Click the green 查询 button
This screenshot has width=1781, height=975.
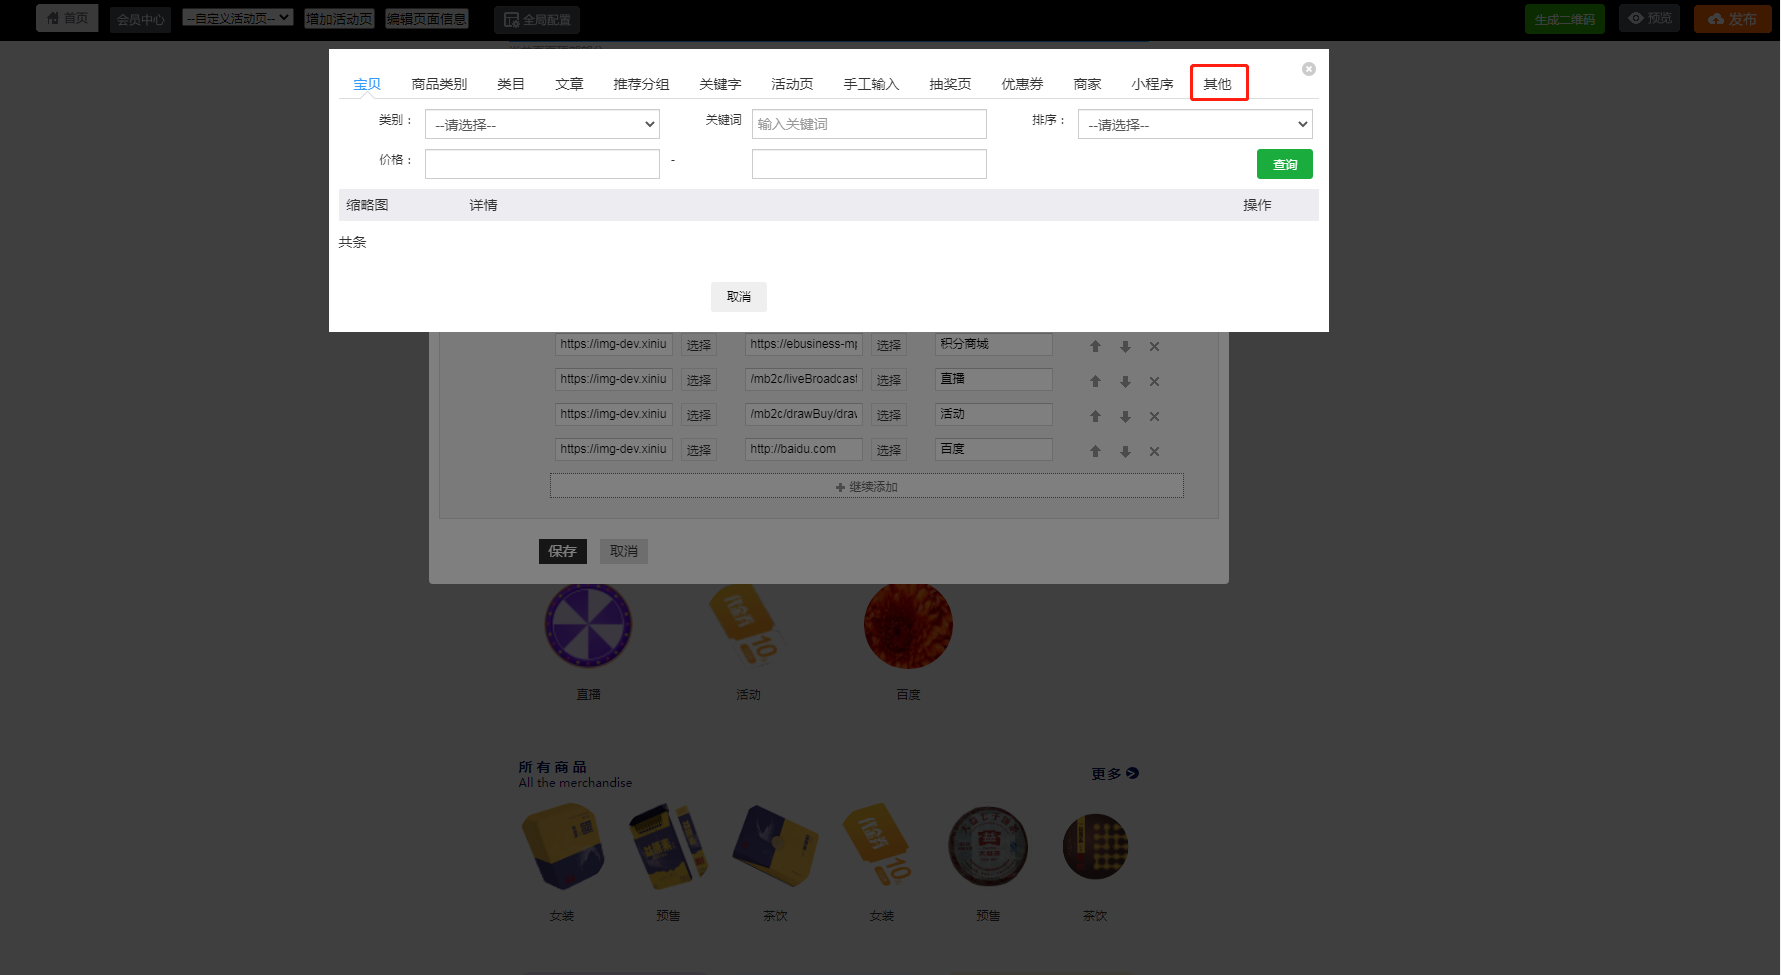point(1284,164)
